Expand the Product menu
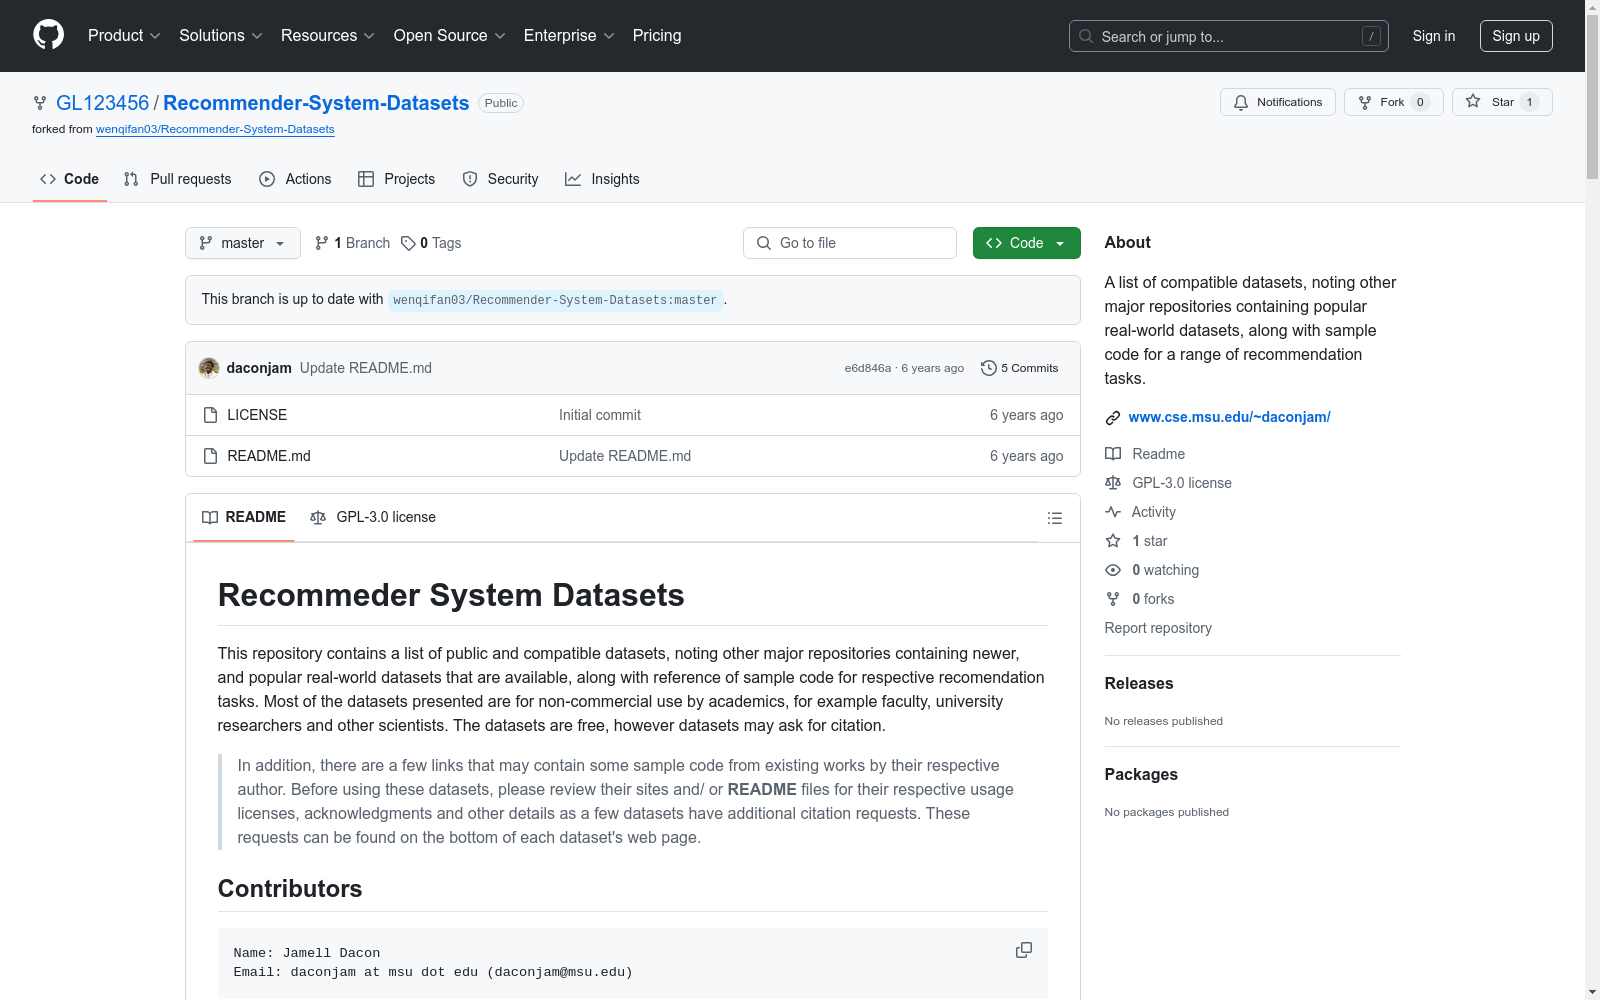 click(x=124, y=36)
